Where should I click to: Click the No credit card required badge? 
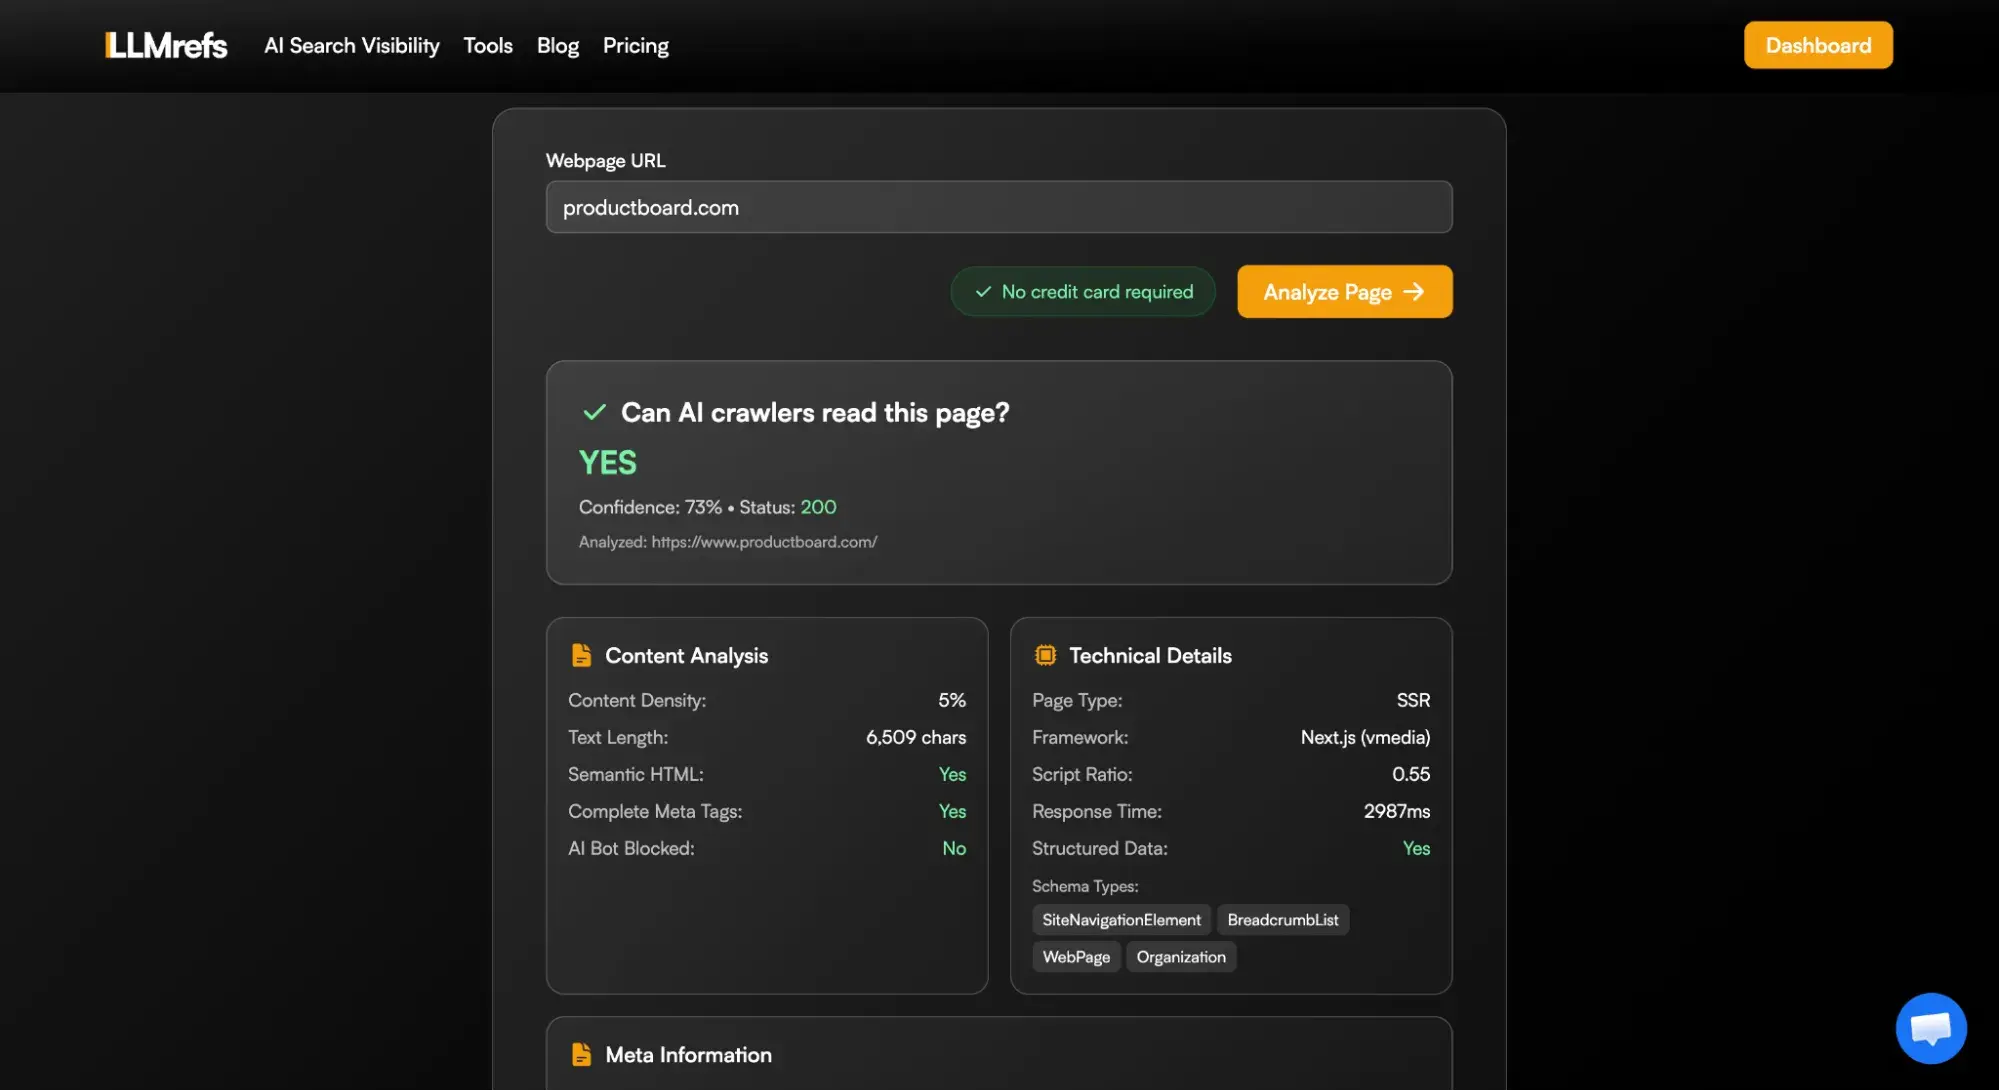(x=1082, y=291)
